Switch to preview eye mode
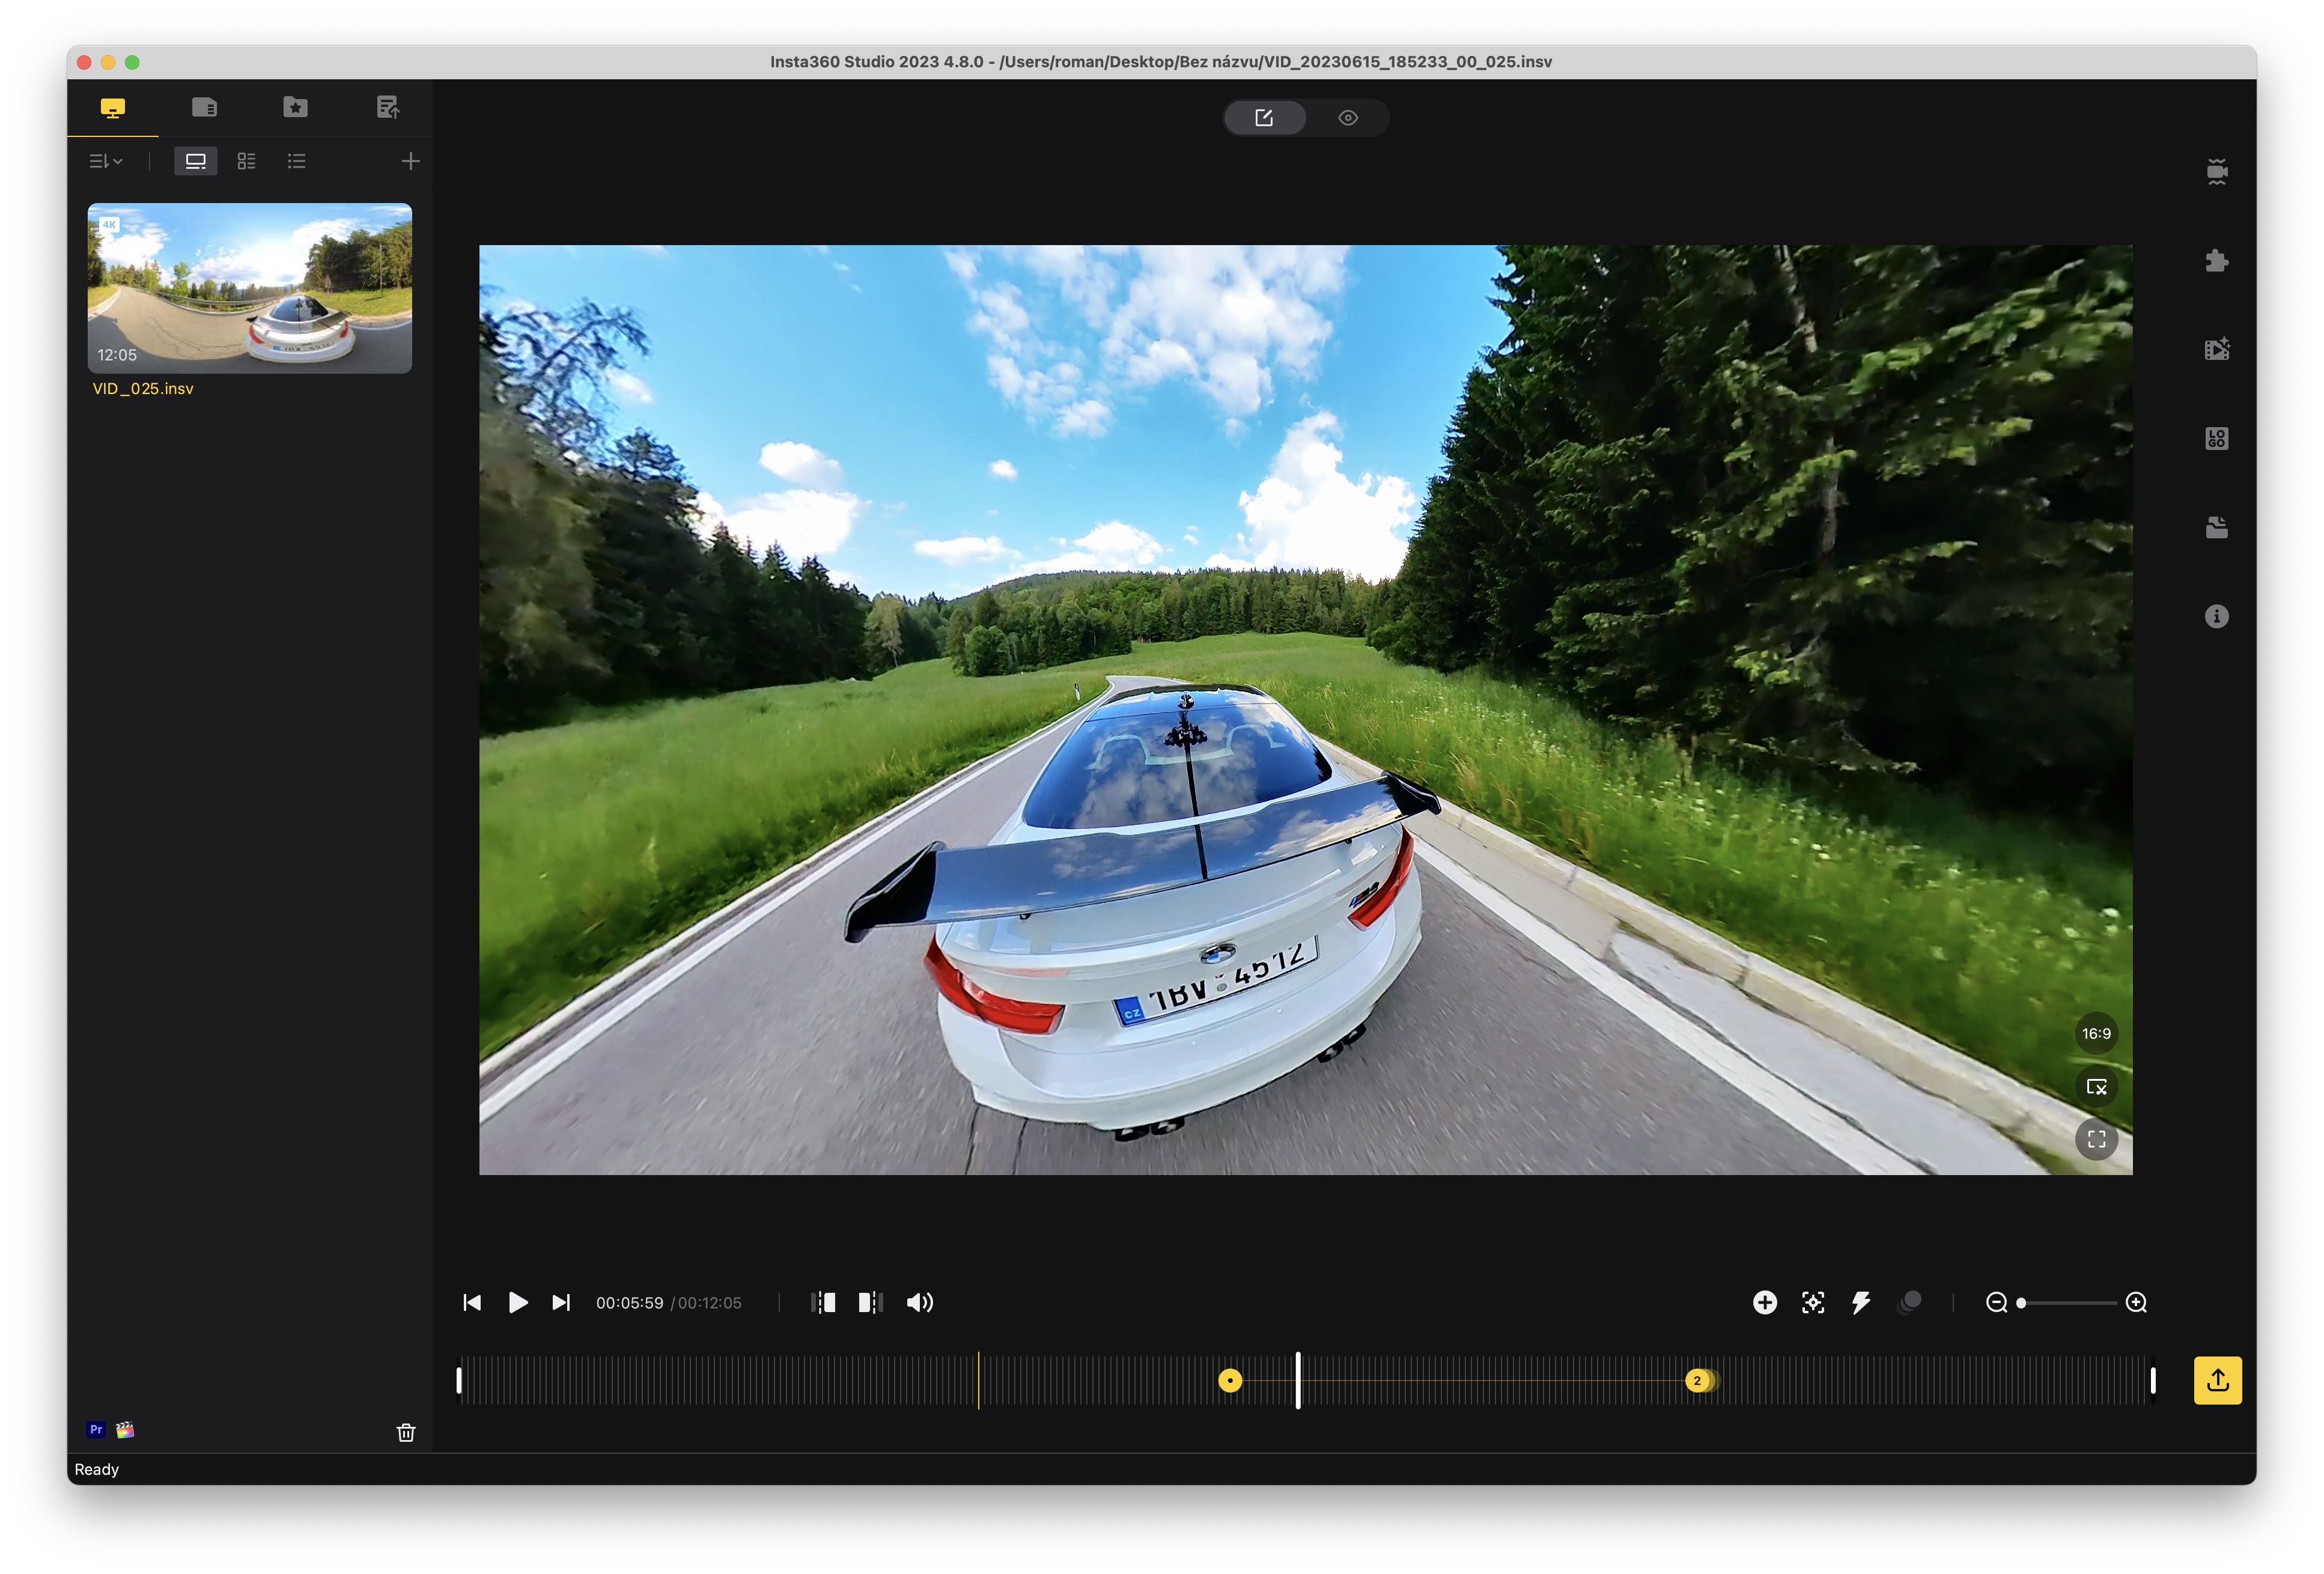 click(1347, 118)
